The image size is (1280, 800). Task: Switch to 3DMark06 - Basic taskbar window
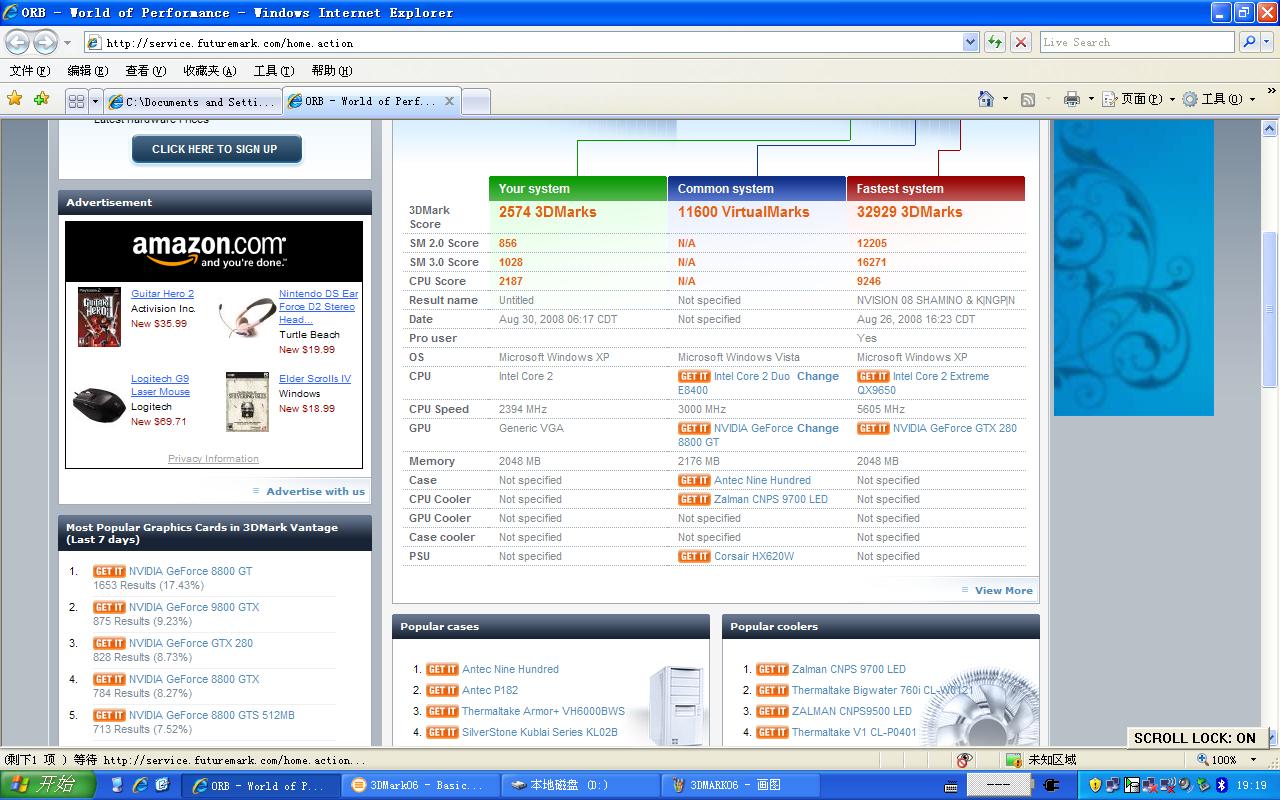(421, 785)
